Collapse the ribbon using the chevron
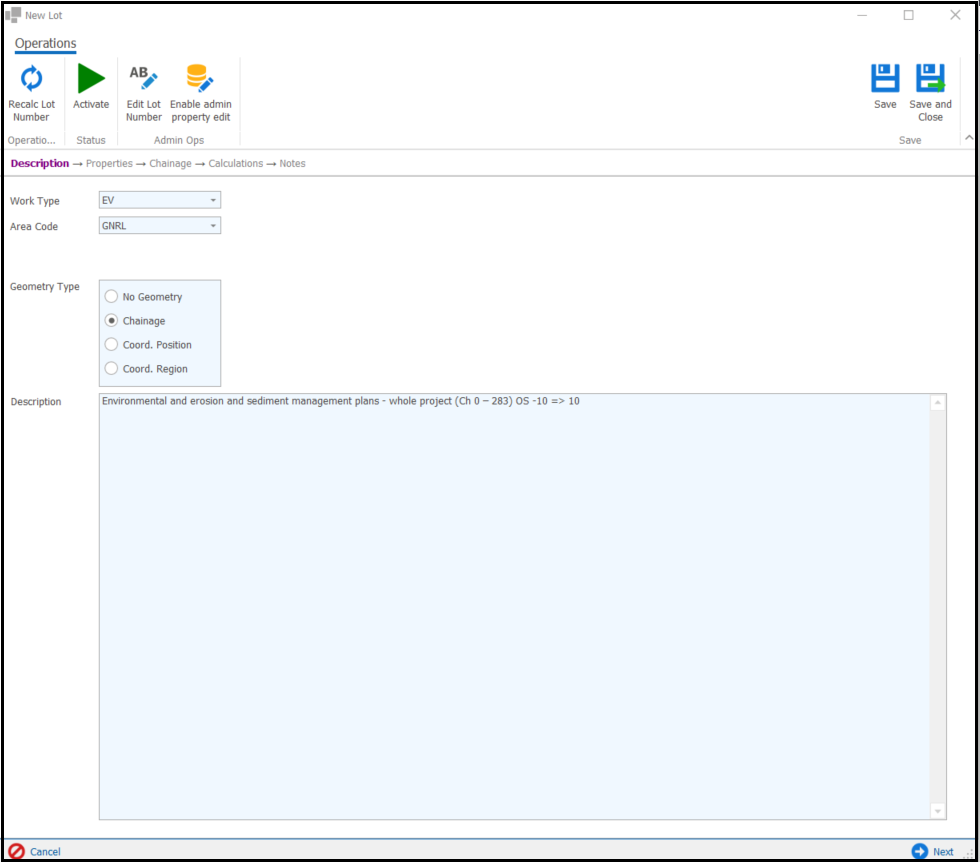Viewport: 980px width, 862px height. (967, 139)
